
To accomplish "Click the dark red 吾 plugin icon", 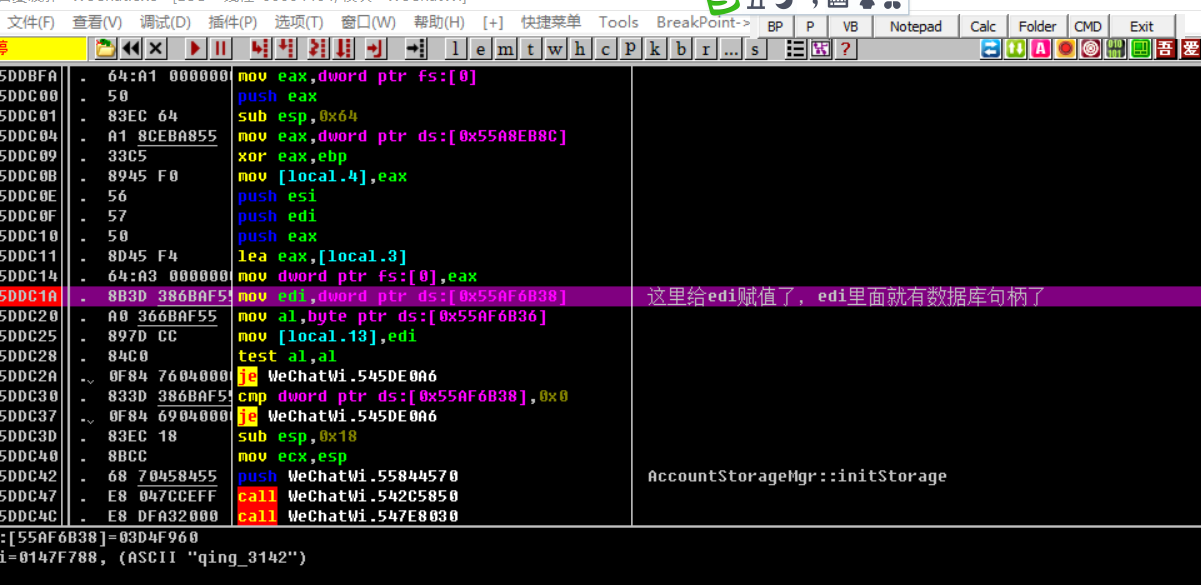I will pyautogui.click(x=1166, y=48).
